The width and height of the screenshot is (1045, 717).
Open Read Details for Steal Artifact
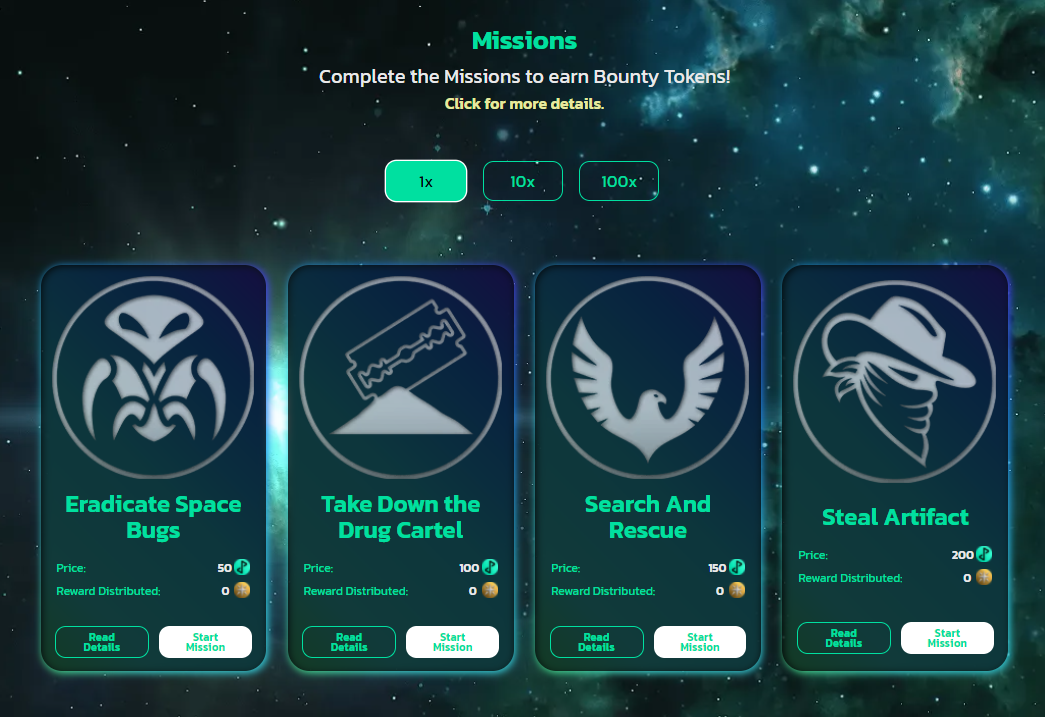(844, 638)
